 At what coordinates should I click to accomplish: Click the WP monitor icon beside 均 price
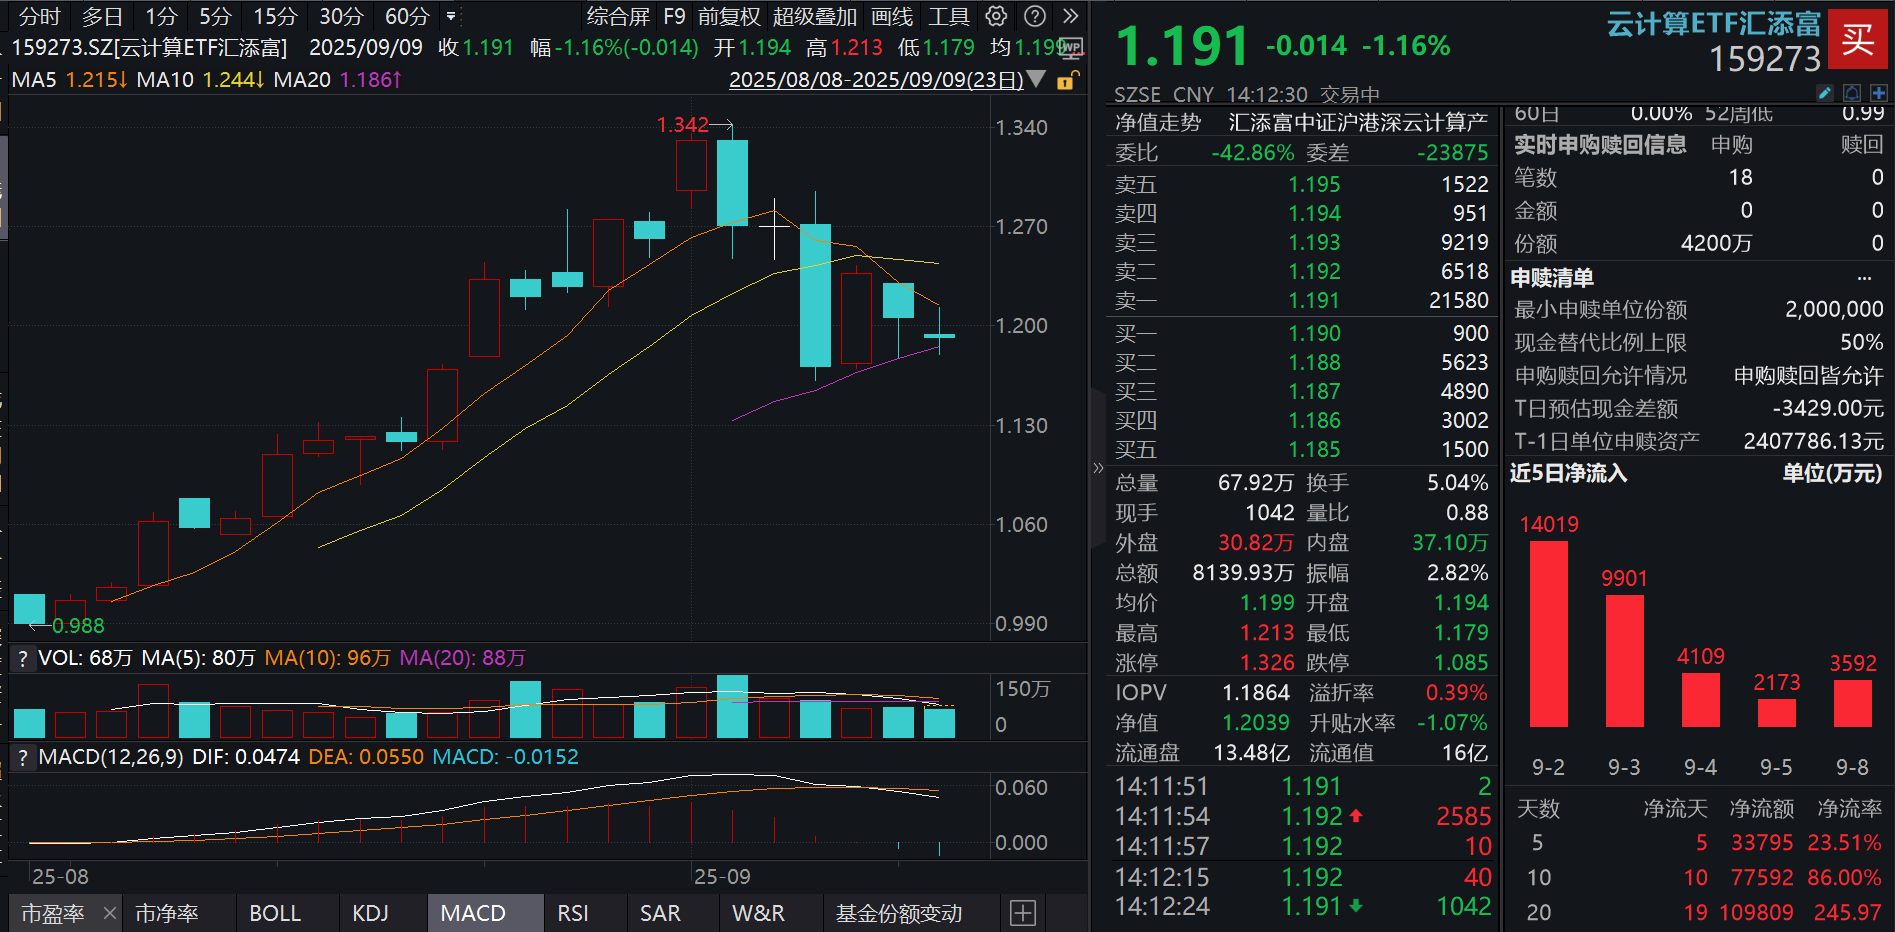coord(1072,46)
